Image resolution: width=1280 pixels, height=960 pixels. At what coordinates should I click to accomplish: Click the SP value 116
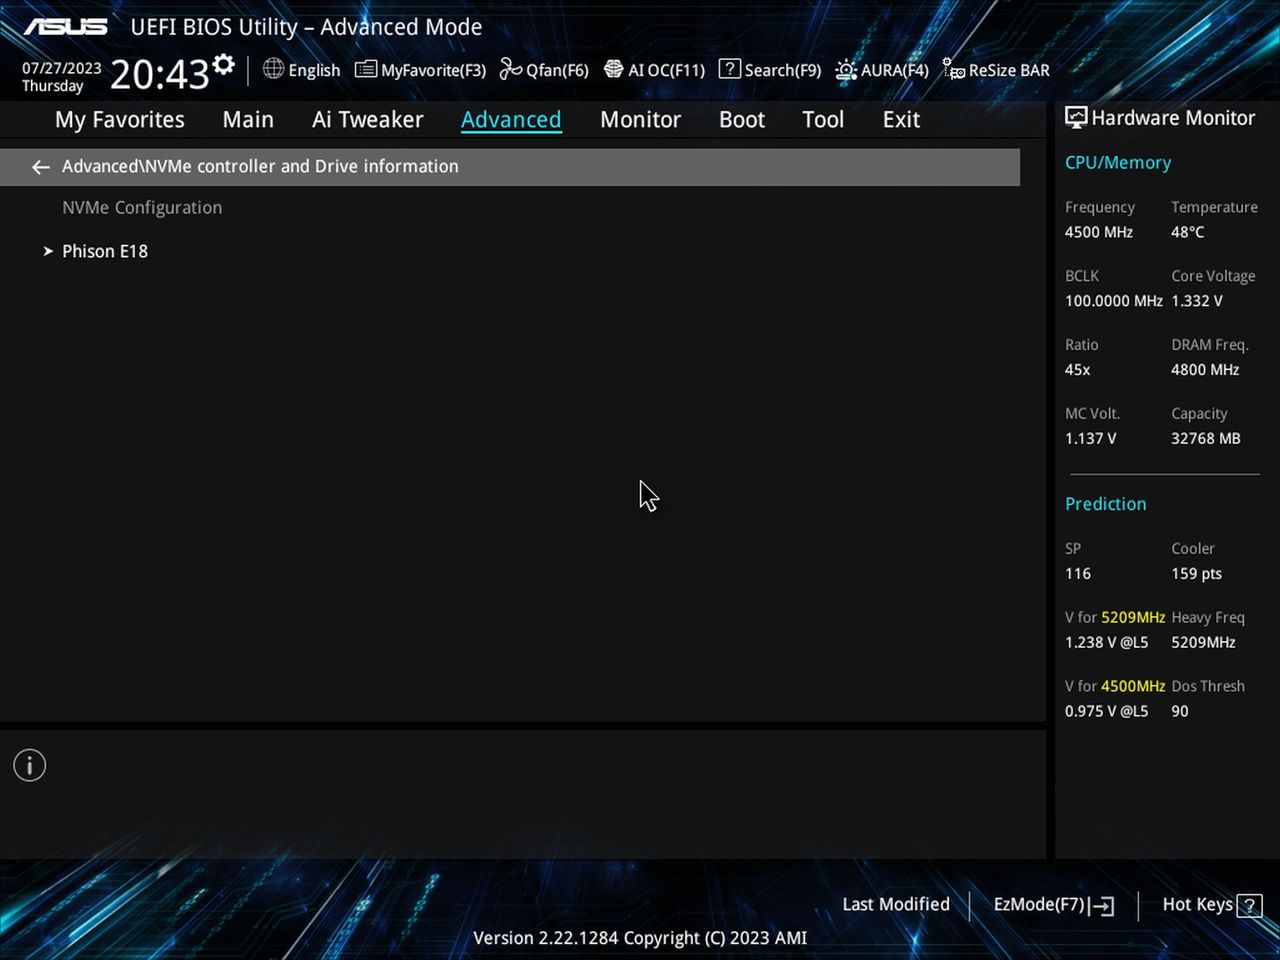point(1078,574)
